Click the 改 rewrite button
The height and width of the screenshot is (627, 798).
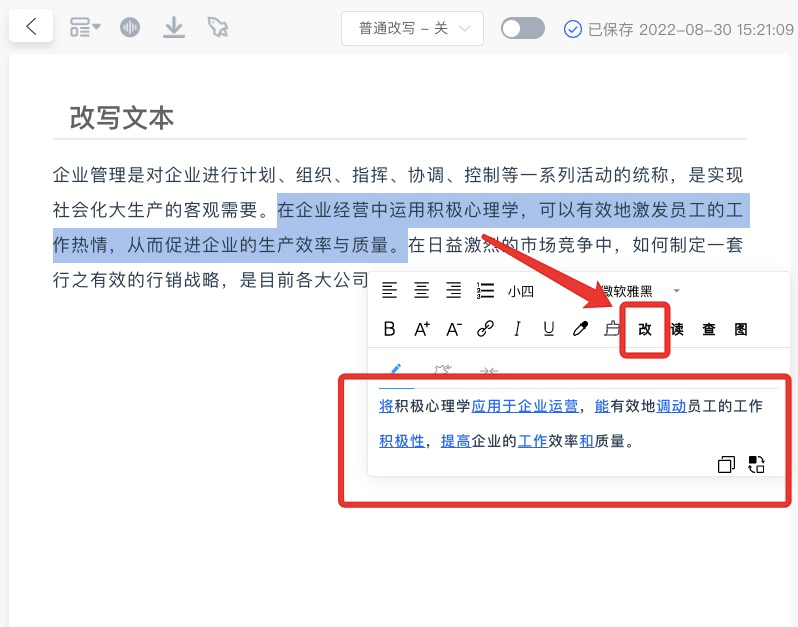pyautogui.click(x=645, y=329)
